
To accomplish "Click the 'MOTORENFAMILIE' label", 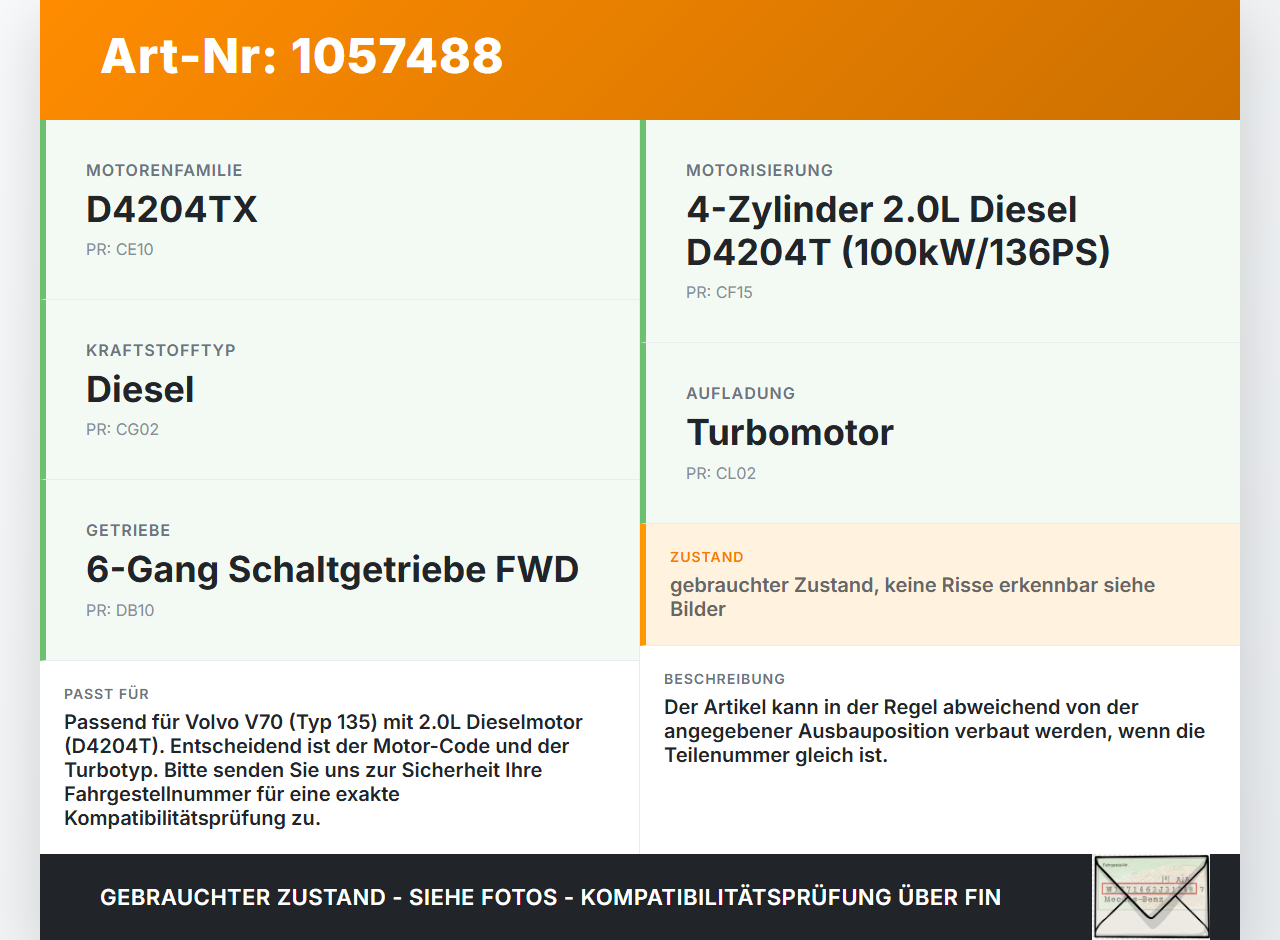I will pyautogui.click(x=164, y=171).
